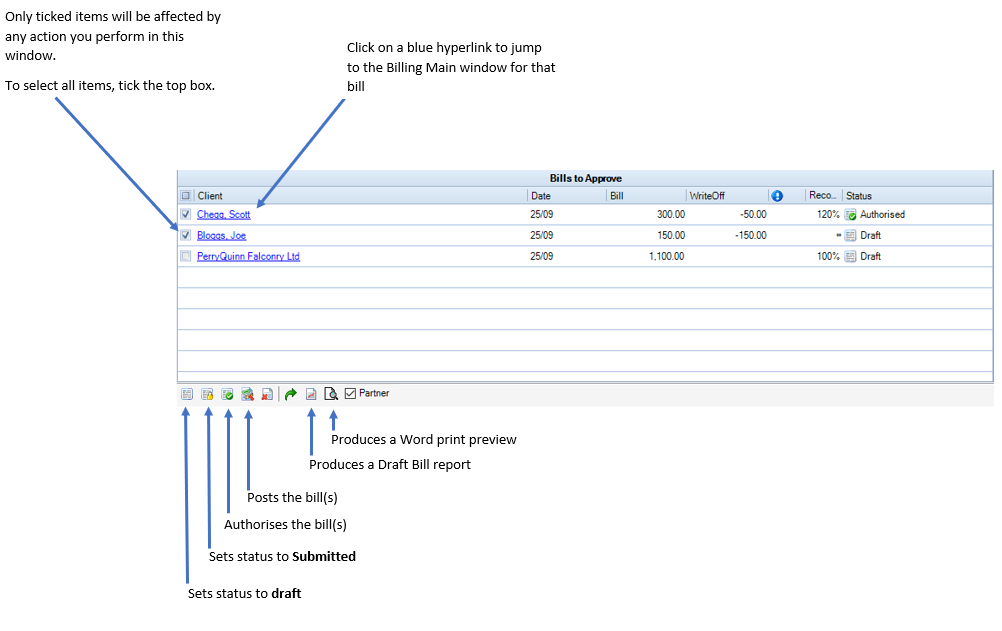Open the Bloggs, Joe bill link

tap(222, 235)
